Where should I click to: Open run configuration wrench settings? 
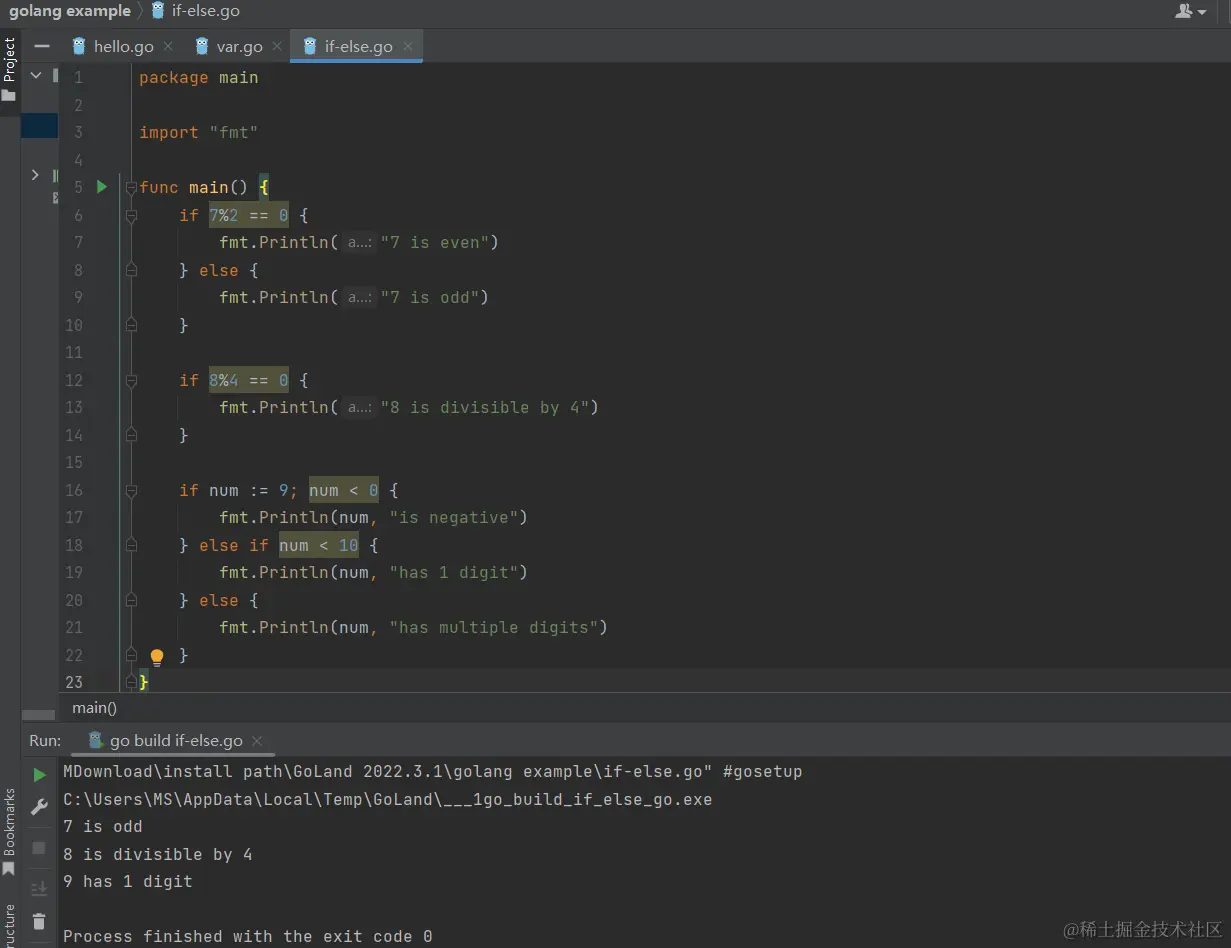(39, 807)
